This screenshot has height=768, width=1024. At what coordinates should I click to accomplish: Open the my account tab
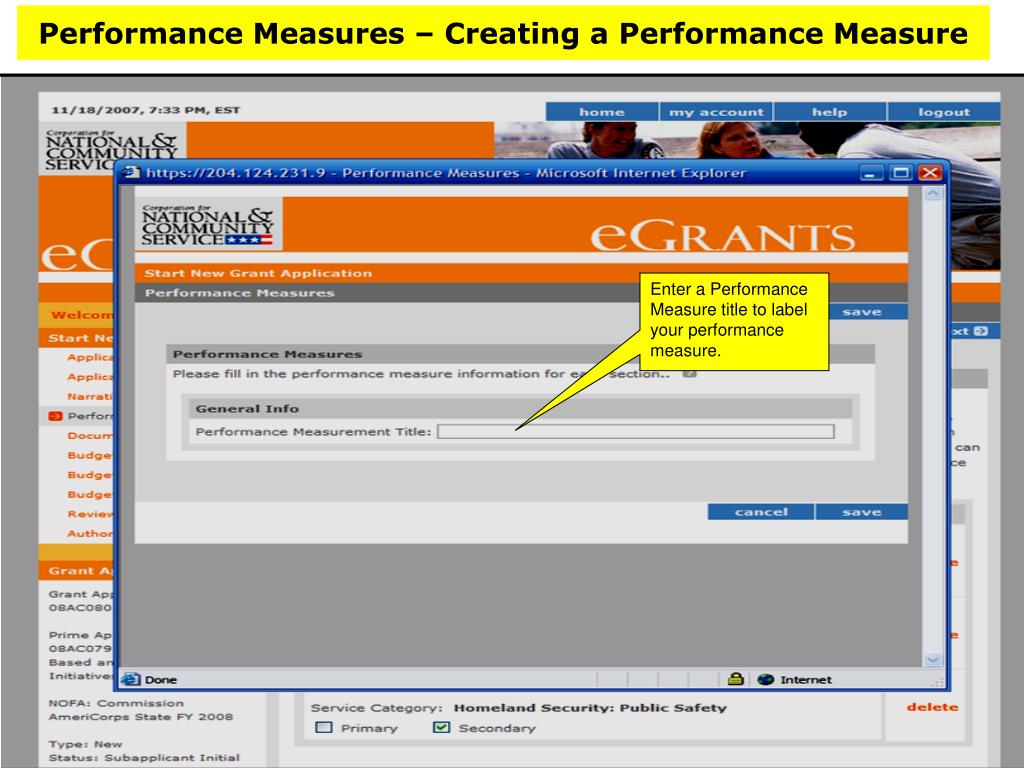(x=716, y=112)
